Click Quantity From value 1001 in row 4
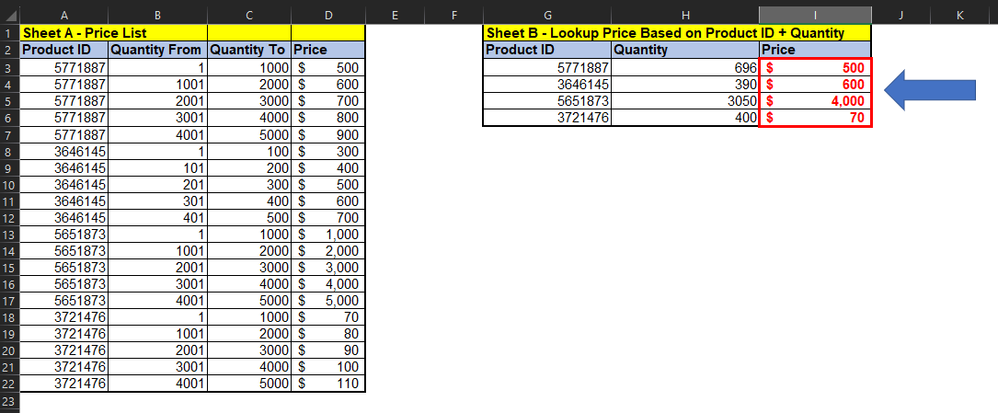Screen dimensions: 998x413 tap(158, 84)
